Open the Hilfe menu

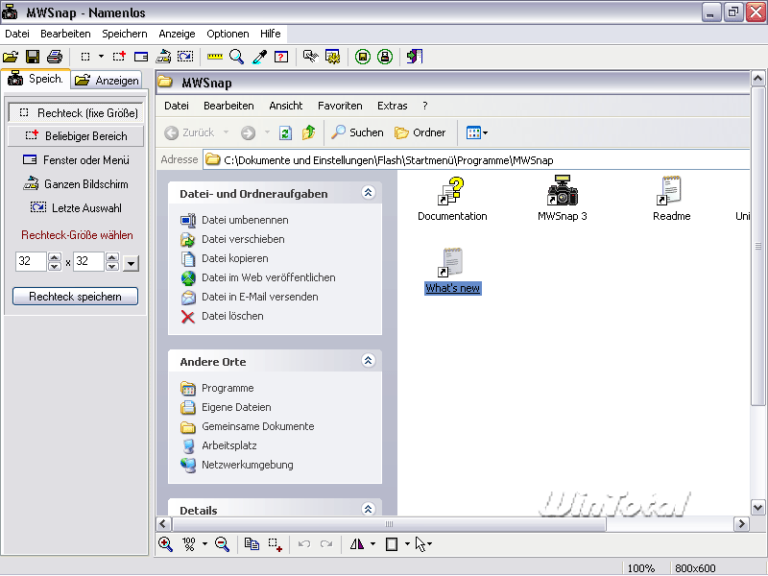270,34
